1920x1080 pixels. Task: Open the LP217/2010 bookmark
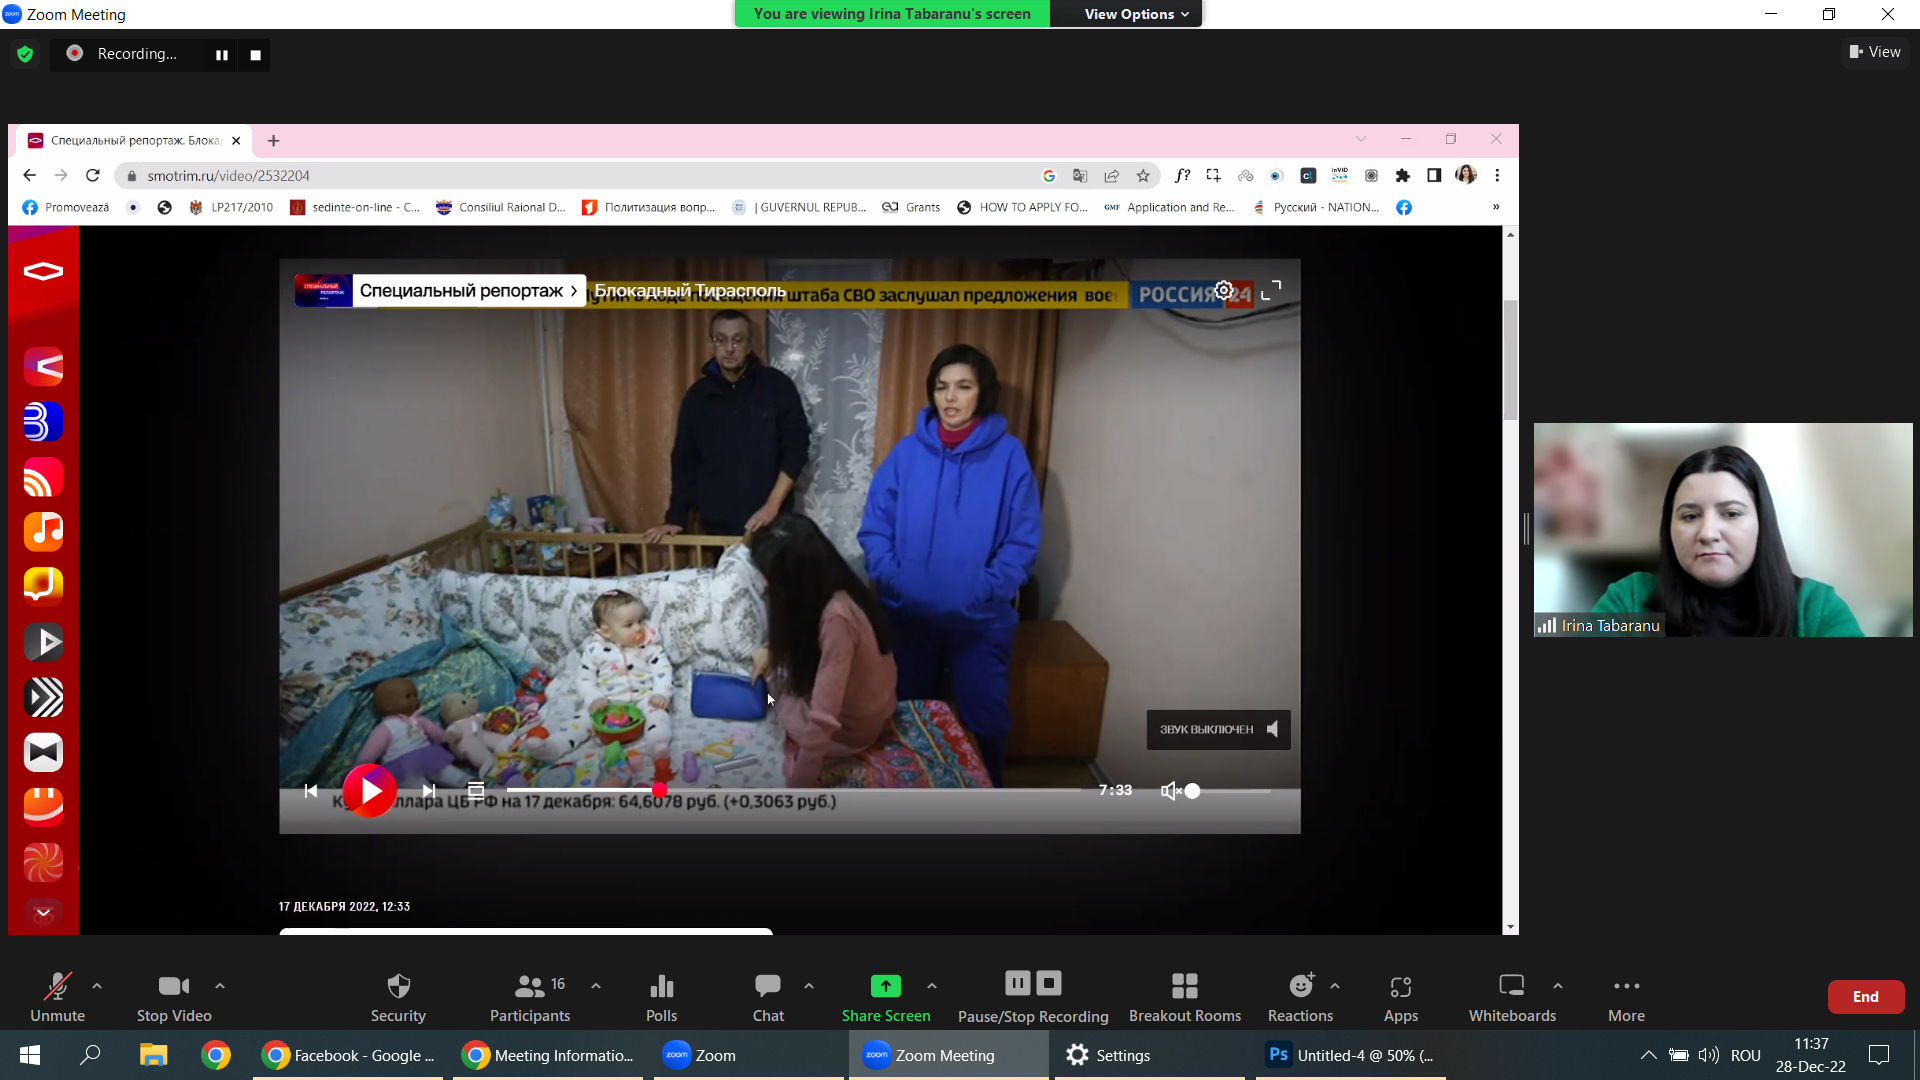pos(231,207)
